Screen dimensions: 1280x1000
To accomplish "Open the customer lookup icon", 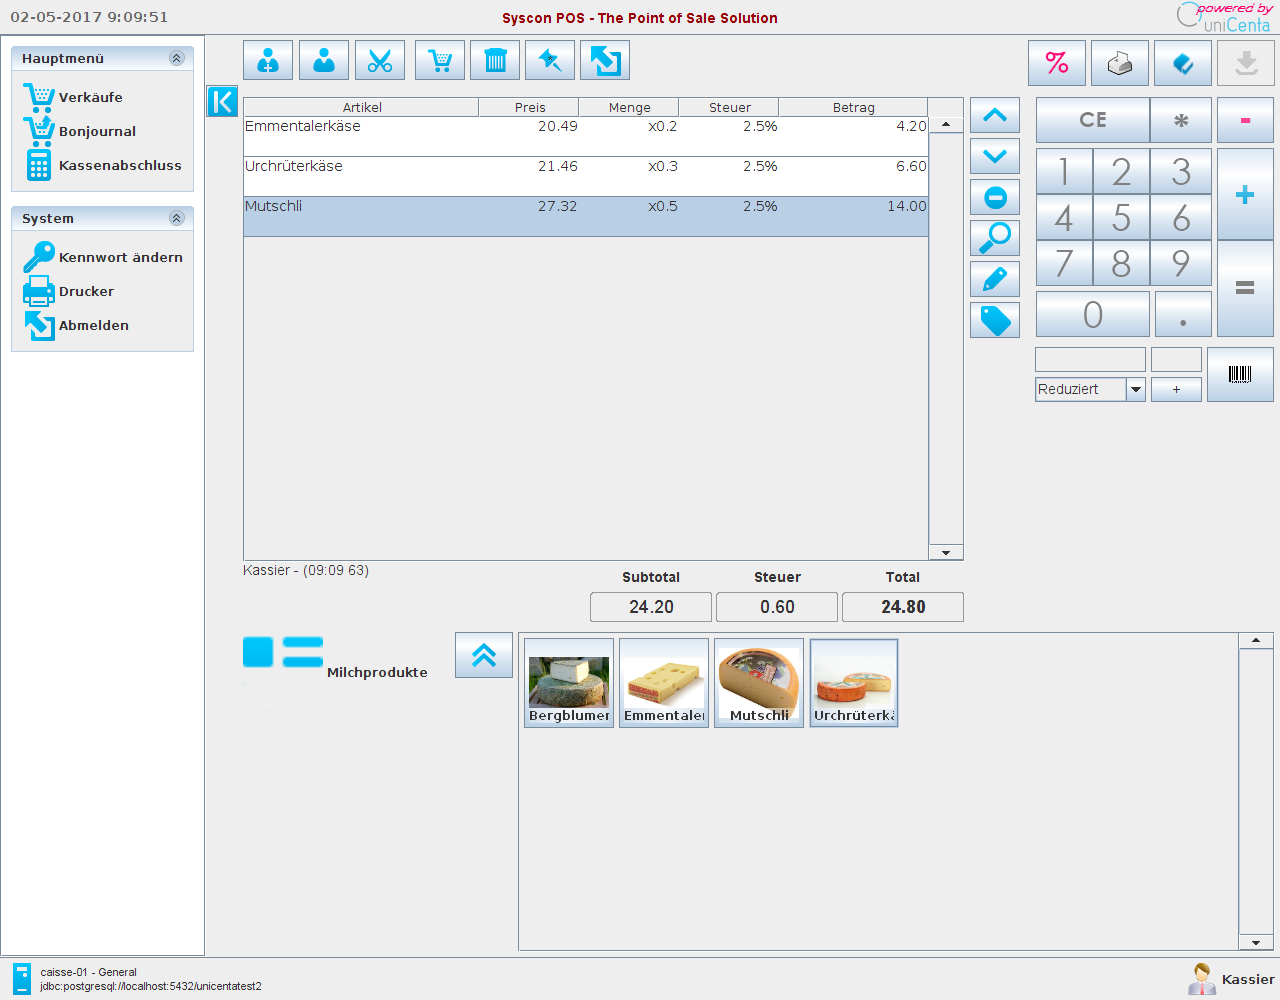I will coord(323,60).
